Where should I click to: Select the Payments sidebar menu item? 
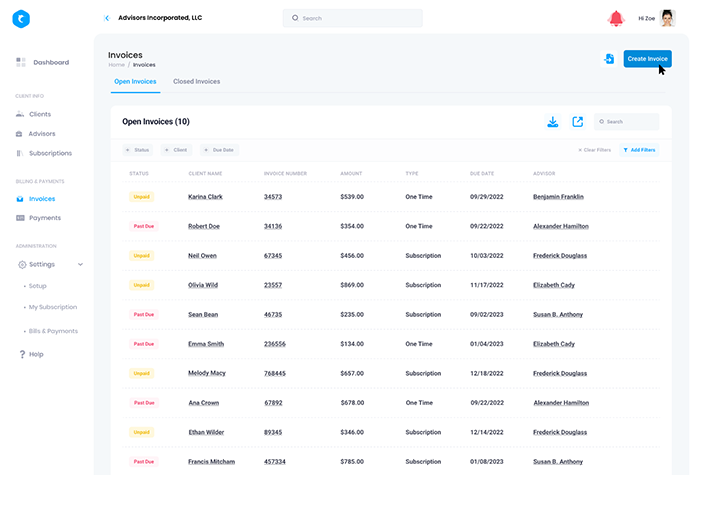pyautogui.click(x=44, y=217)
